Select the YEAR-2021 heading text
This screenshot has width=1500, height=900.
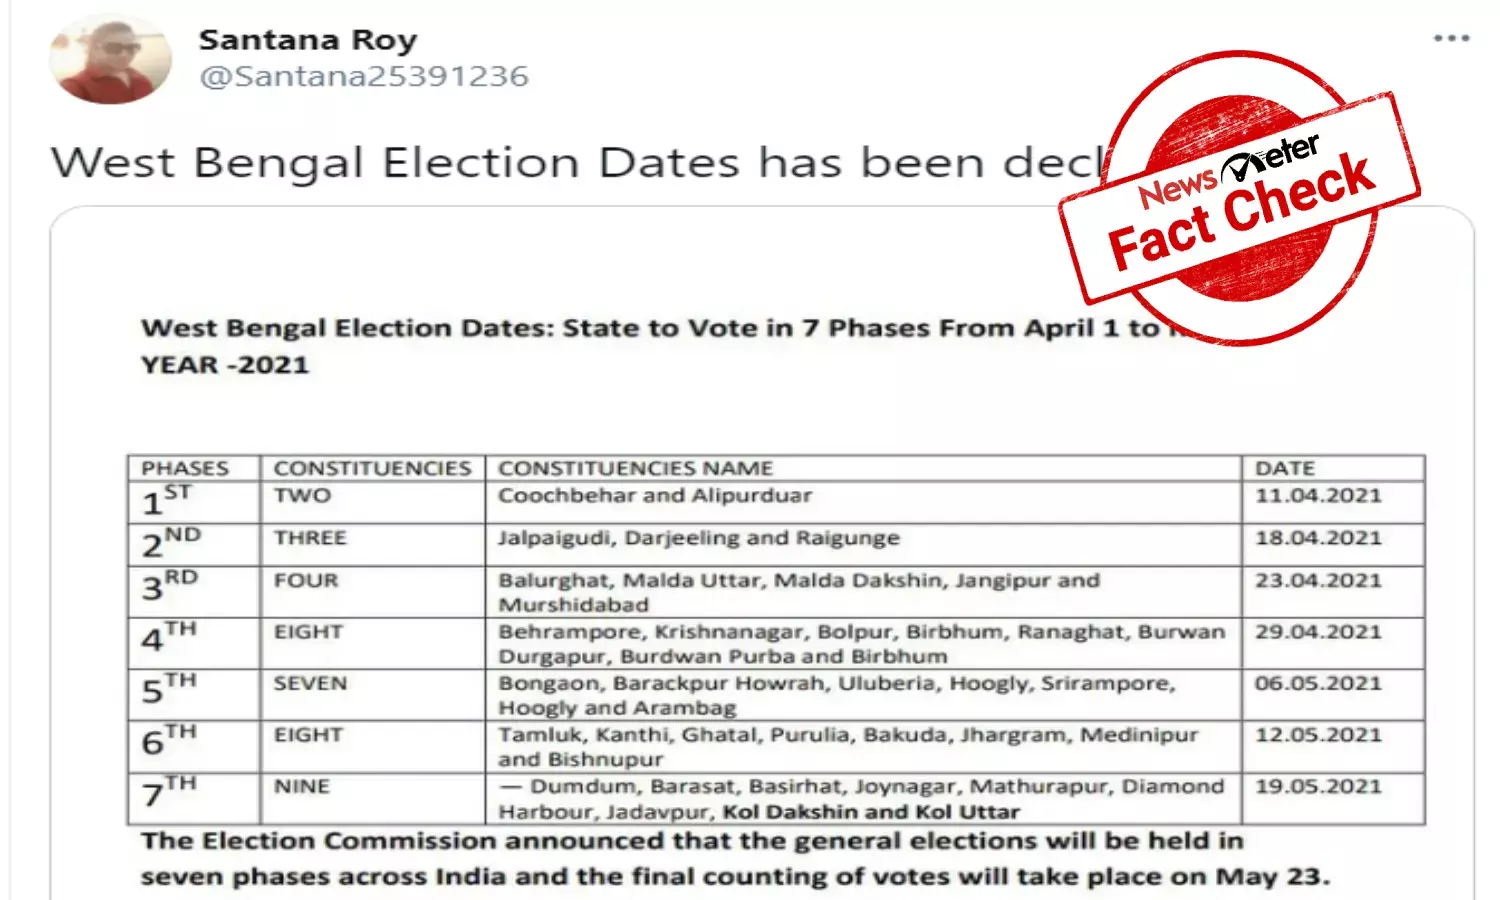coord(224,364)
